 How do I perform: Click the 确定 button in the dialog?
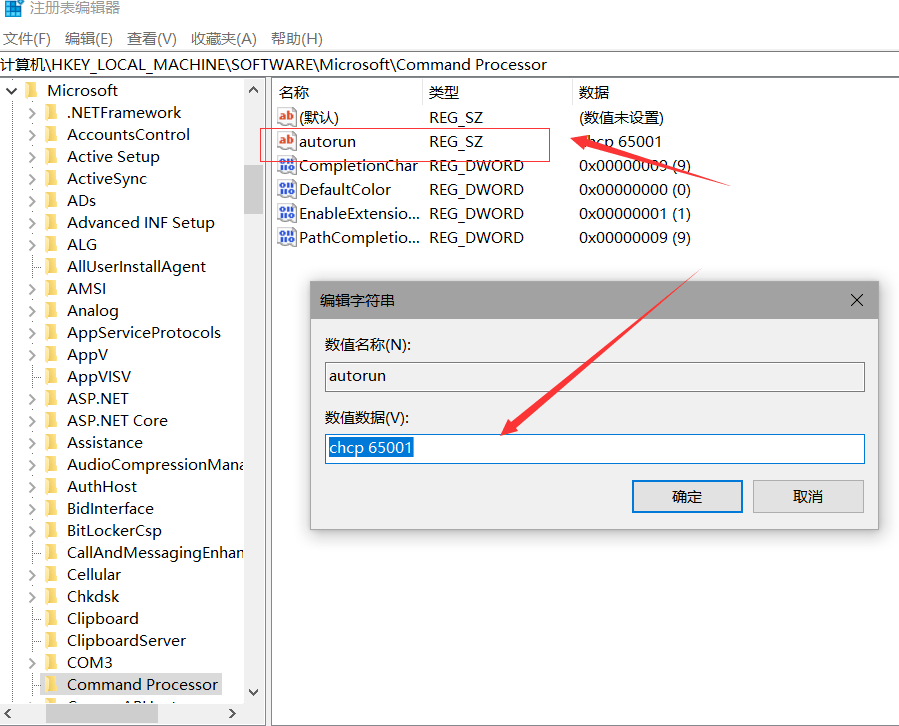[x=687, y=497]
